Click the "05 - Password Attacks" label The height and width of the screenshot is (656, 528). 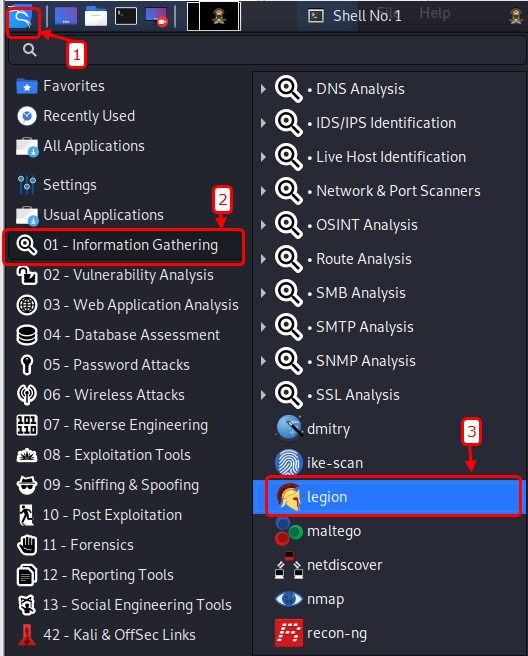pyautogui.click(x=116, y=365)
